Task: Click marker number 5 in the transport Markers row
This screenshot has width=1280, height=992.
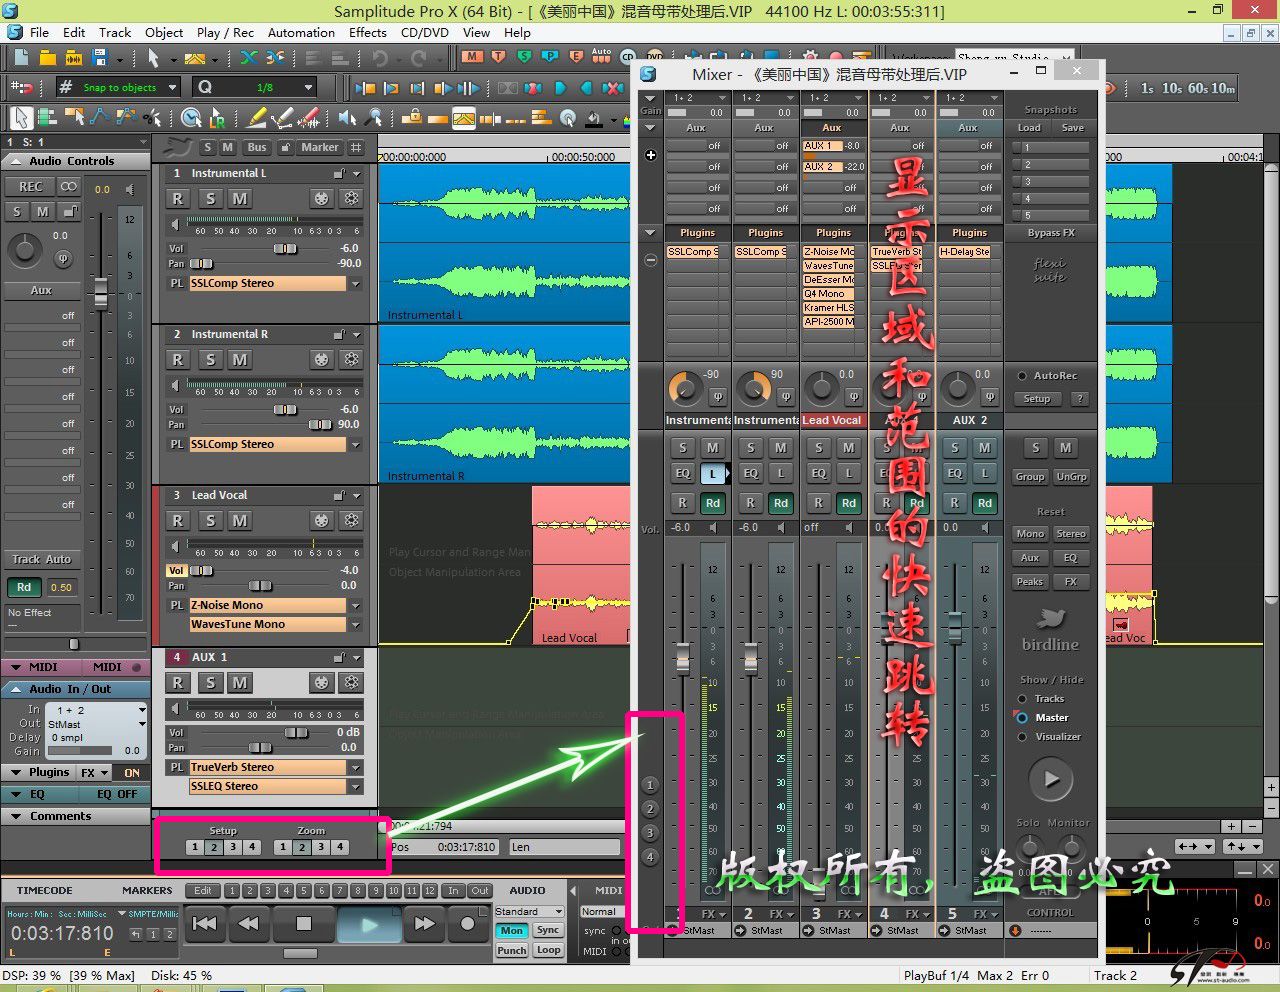Action: point(304,891)
